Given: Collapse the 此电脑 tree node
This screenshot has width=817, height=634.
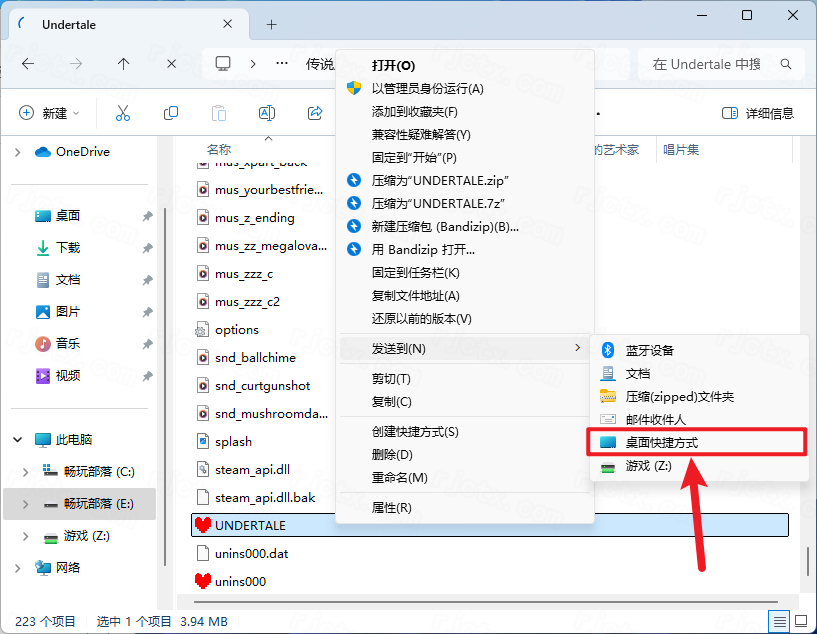Looking at the screenshot, I should [18, 440].
